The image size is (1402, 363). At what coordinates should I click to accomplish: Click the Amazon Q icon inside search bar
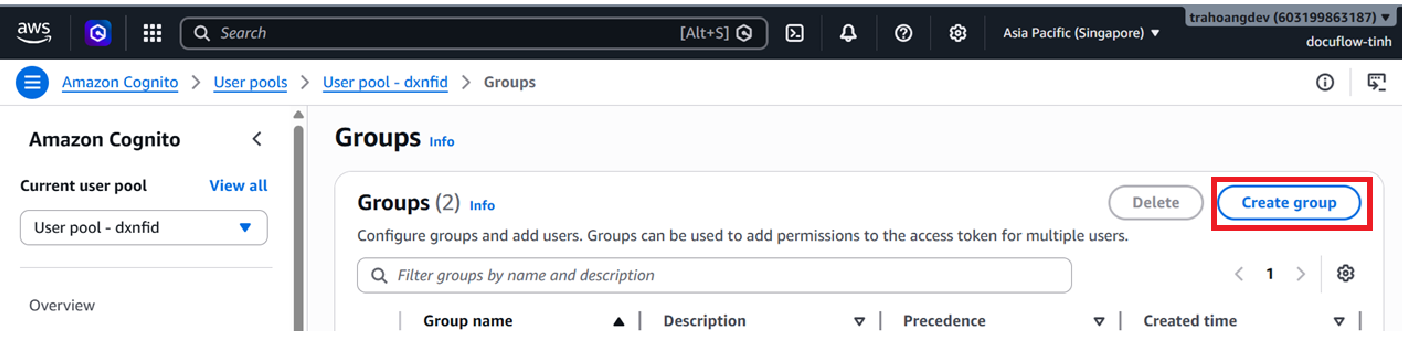[x=744, y=33]
